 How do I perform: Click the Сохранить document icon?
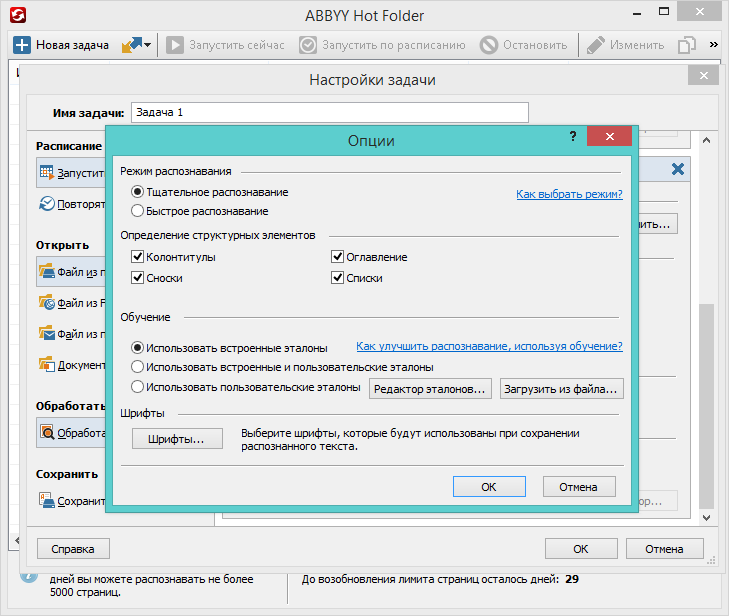point(46,501)
